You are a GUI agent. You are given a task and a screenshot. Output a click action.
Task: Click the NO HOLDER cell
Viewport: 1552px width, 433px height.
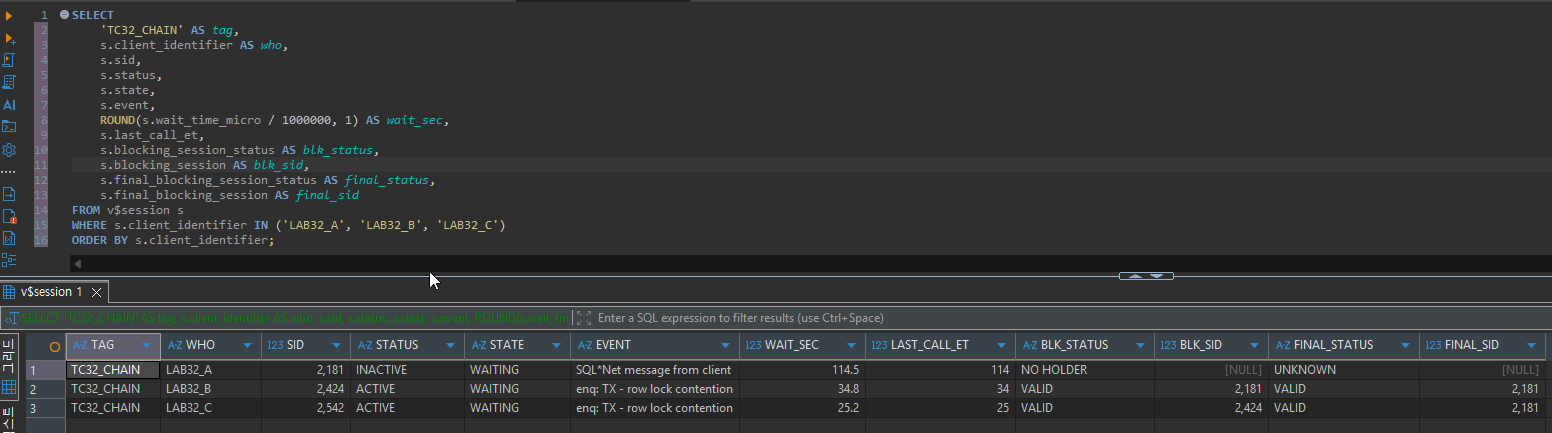(x=1084, y=370)
